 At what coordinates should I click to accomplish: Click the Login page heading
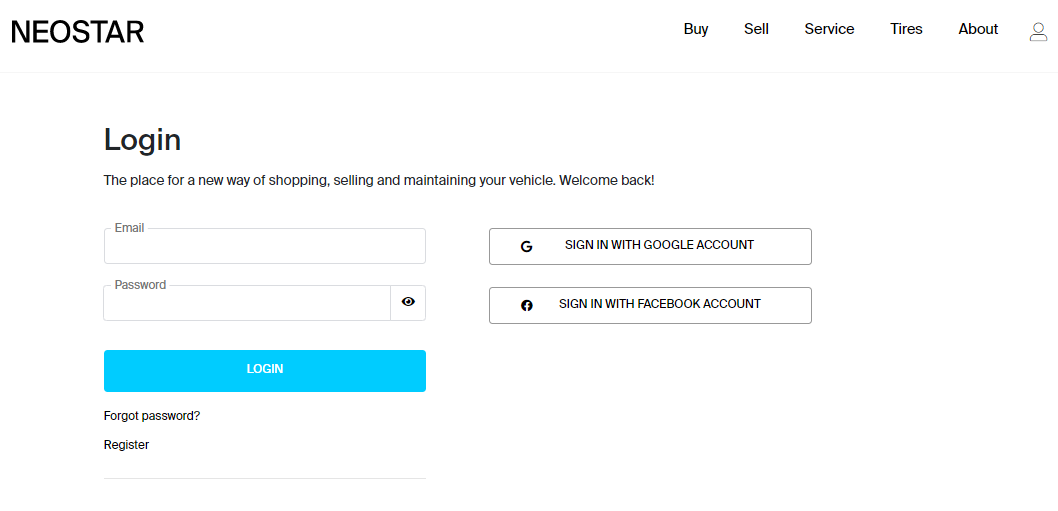[142, 140]
